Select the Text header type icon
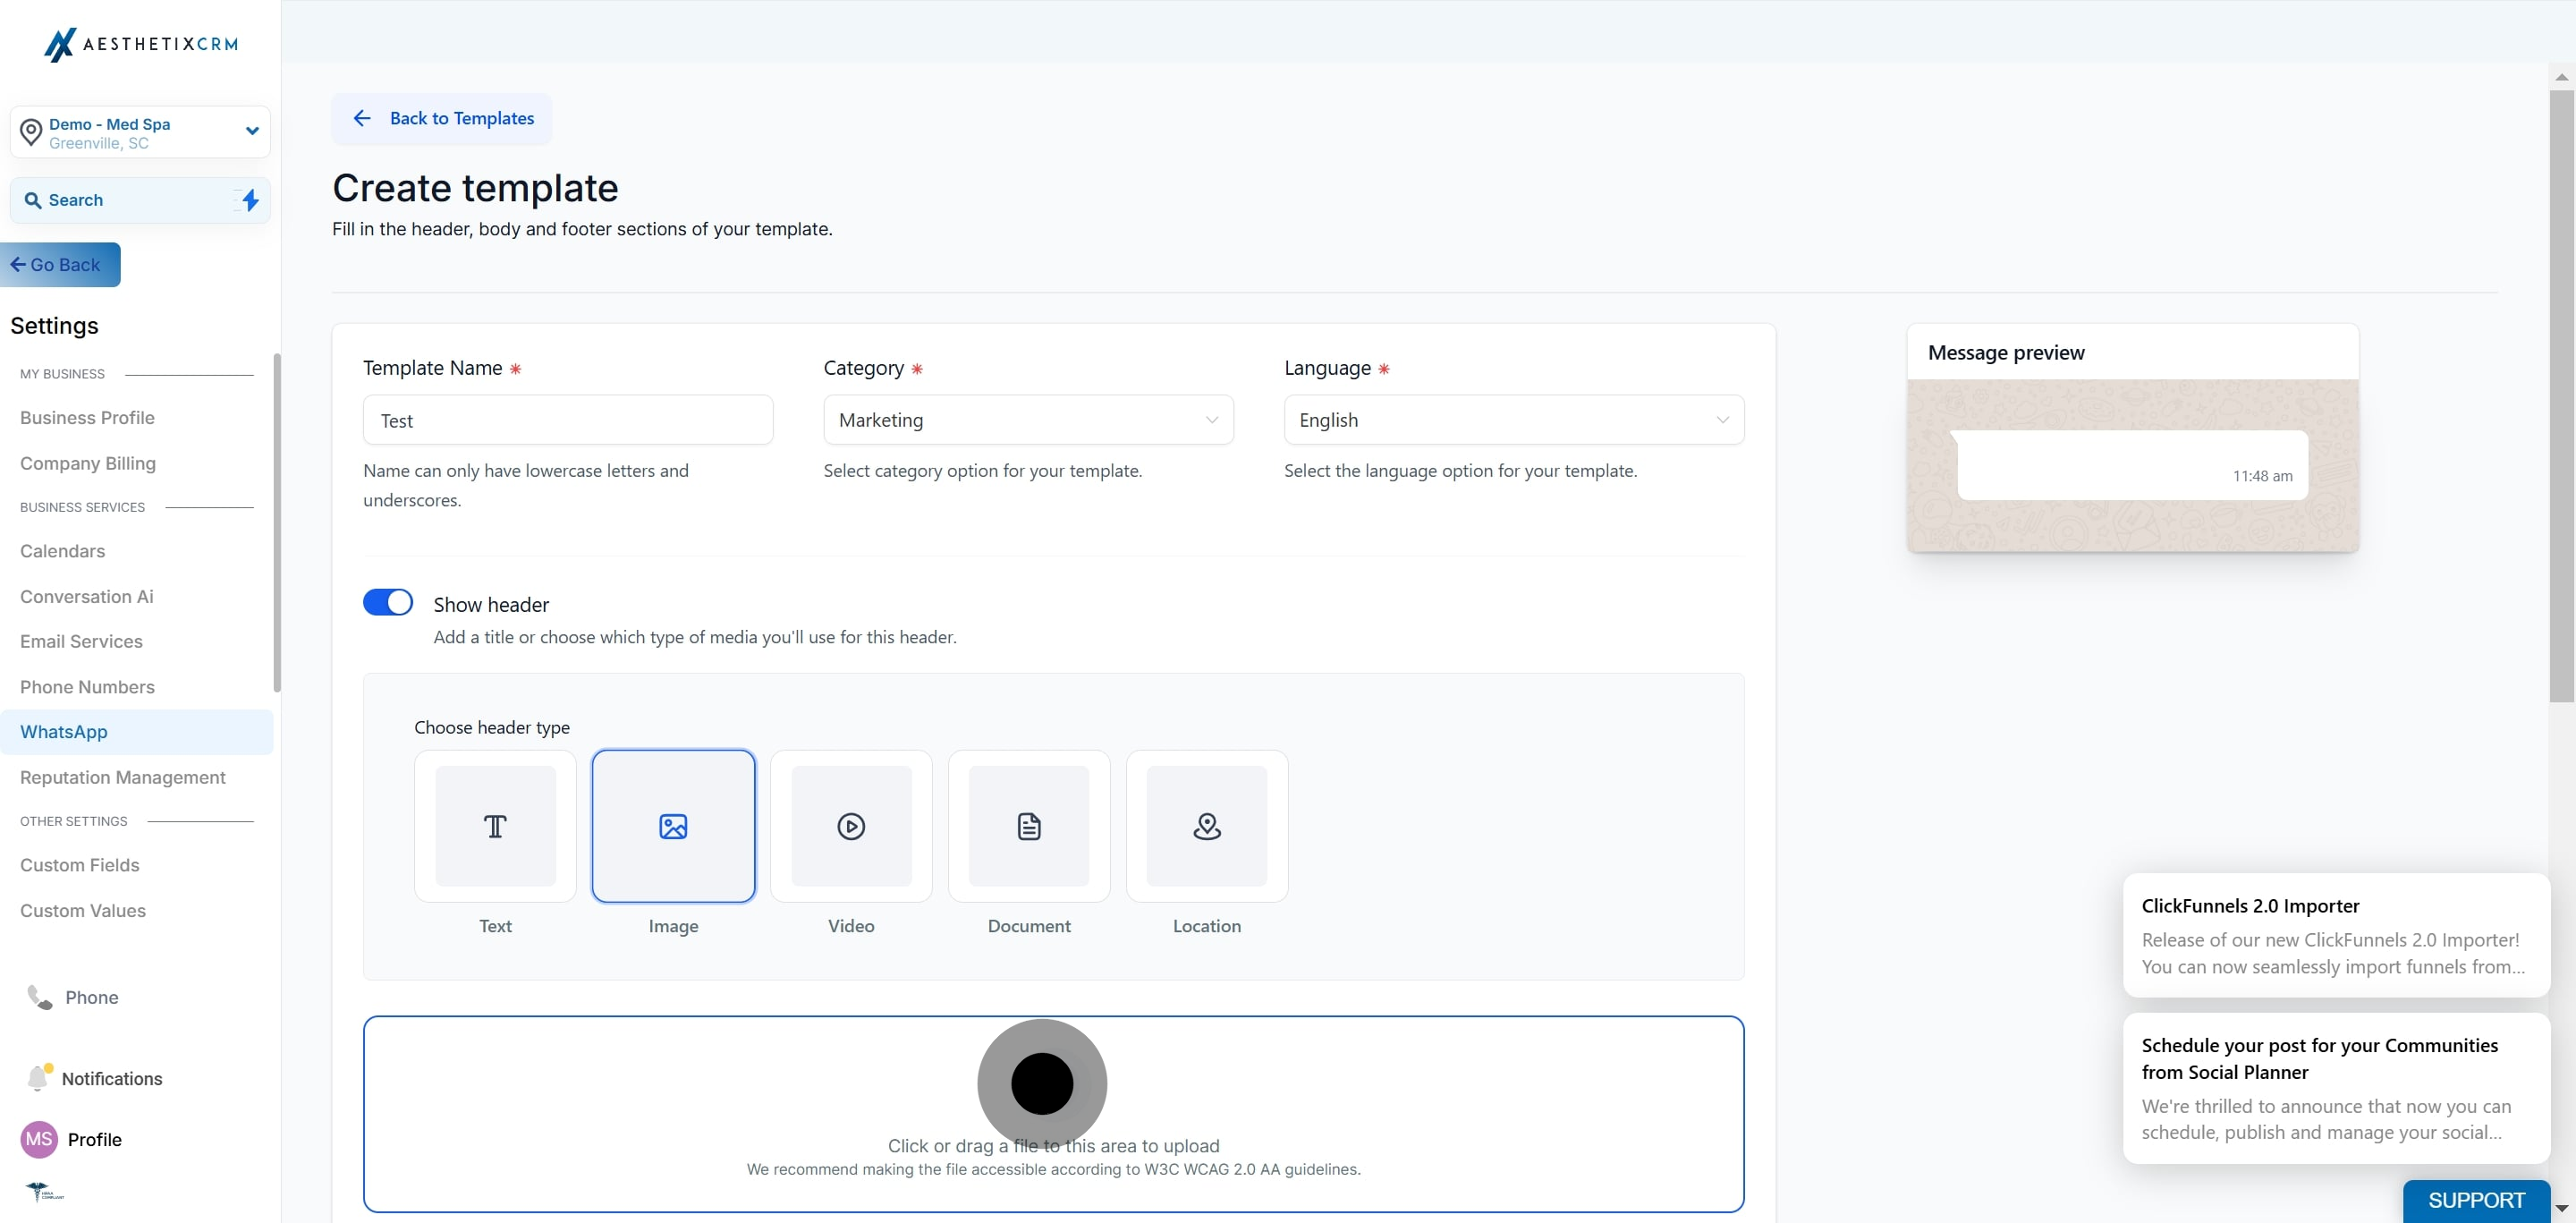 click(x=495, y=826)
